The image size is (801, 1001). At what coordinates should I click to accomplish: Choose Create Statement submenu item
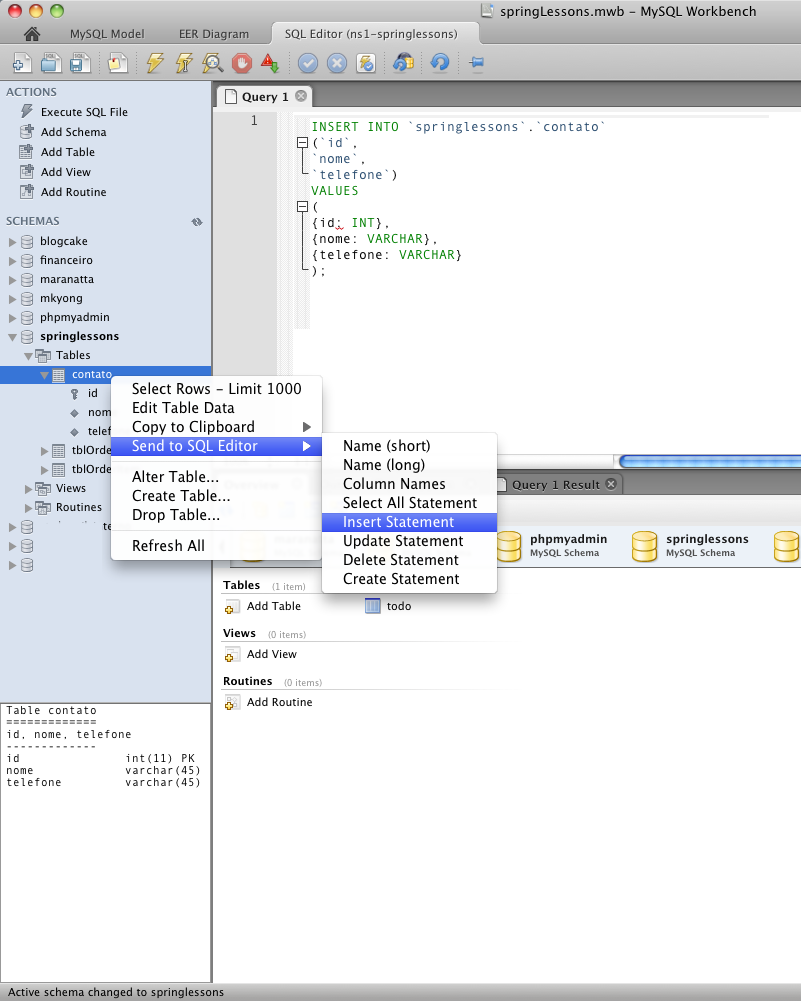[x=409, y=579]
